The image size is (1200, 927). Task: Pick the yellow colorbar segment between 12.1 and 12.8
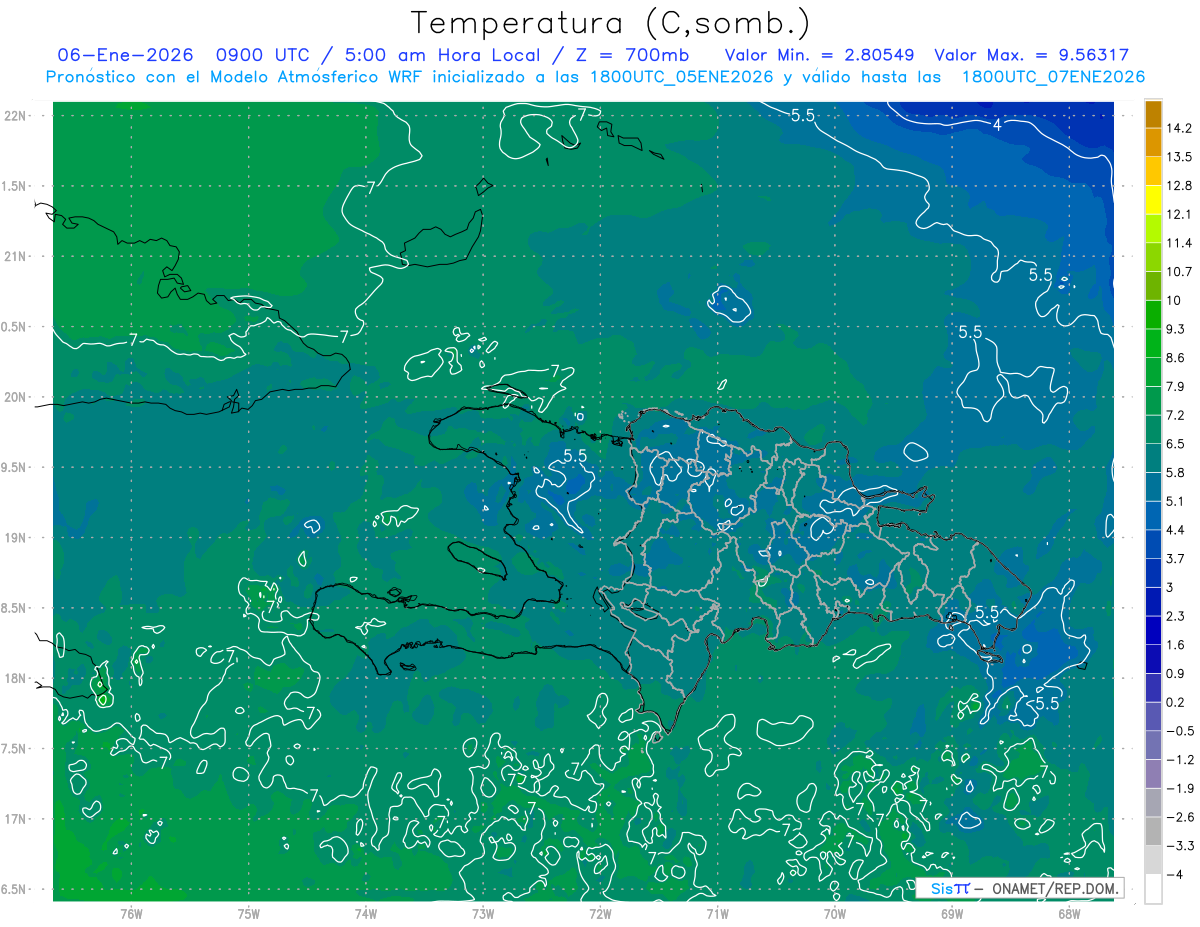pos(1153,200)
